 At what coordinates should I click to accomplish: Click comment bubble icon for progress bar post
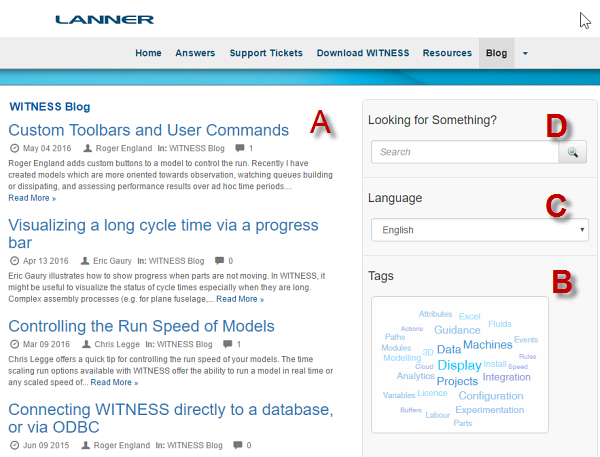[x=219, y=261]
